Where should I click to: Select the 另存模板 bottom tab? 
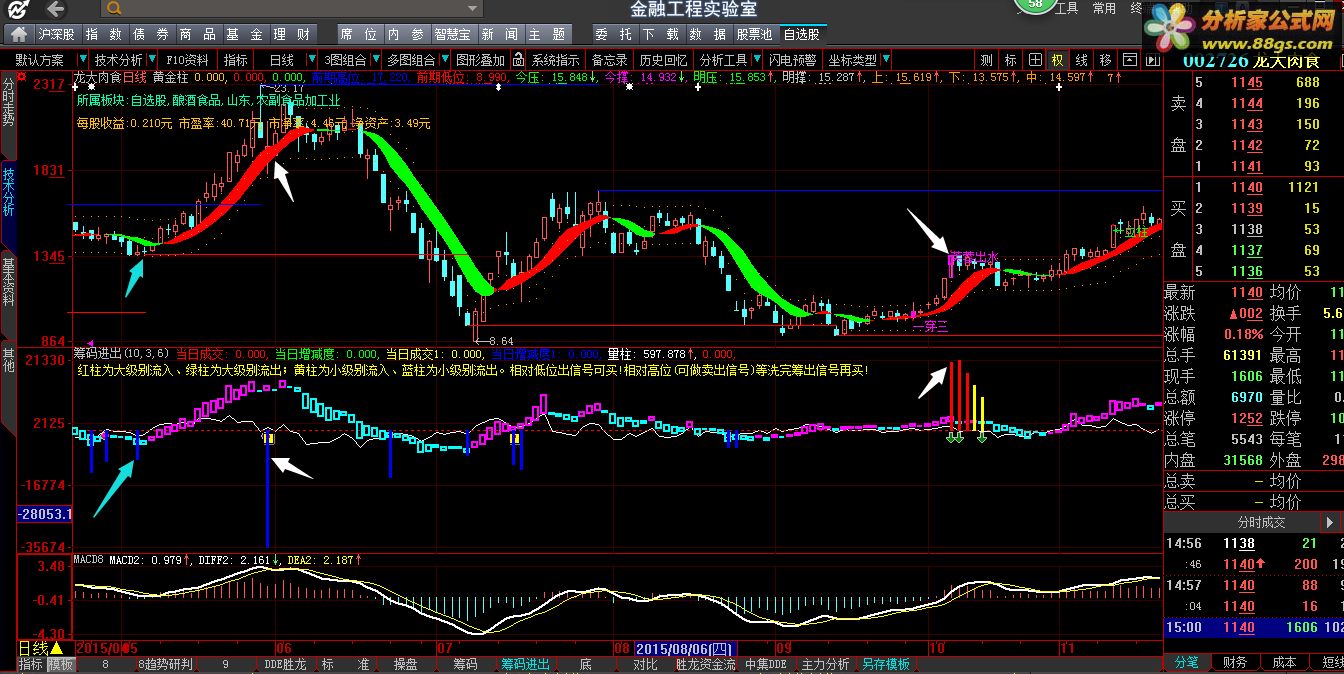click(x=886, y=664)
